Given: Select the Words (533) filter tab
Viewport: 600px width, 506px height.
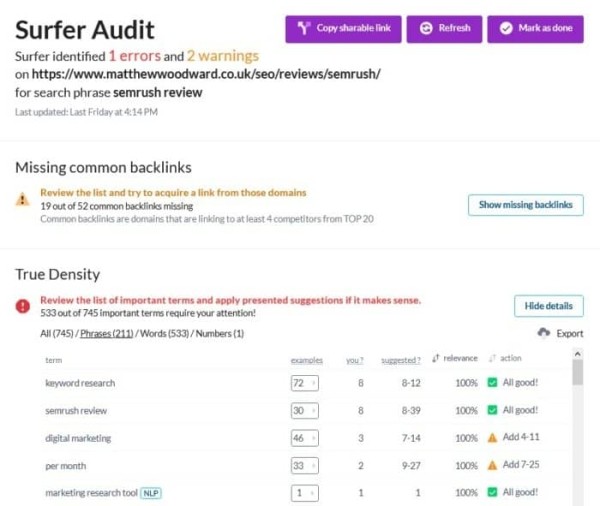Looking at the screenshot, I should [x=167, y=333].
